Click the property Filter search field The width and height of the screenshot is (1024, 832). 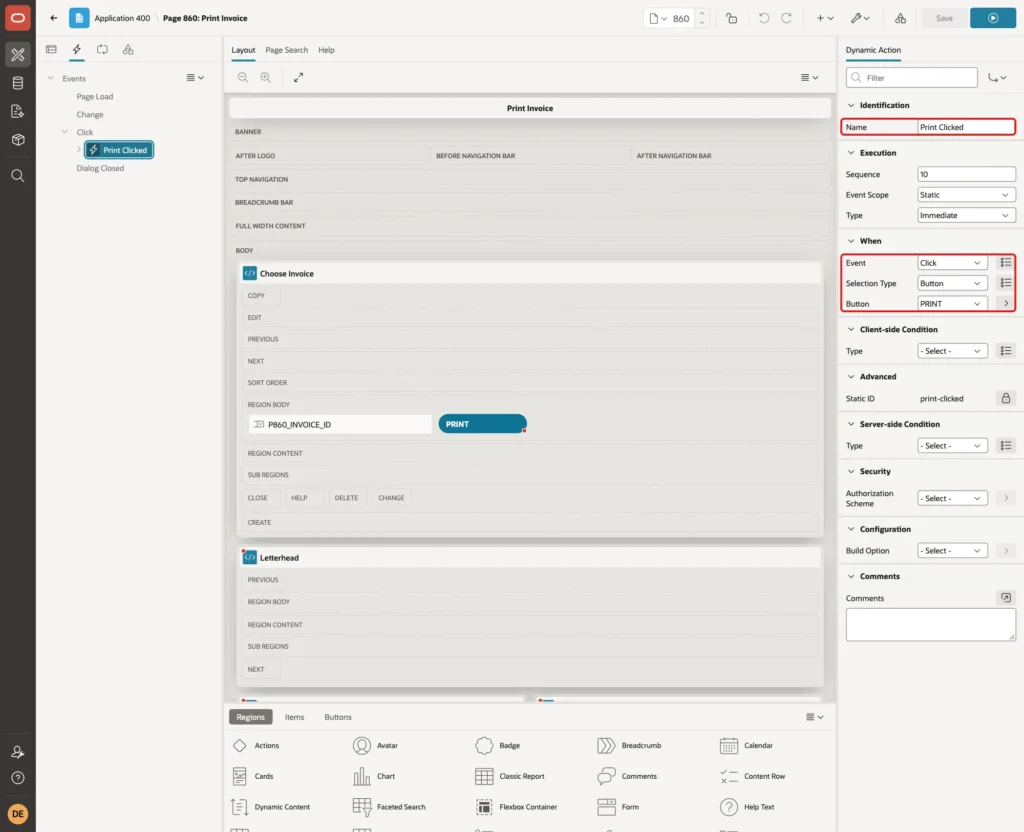pos(911,78)
